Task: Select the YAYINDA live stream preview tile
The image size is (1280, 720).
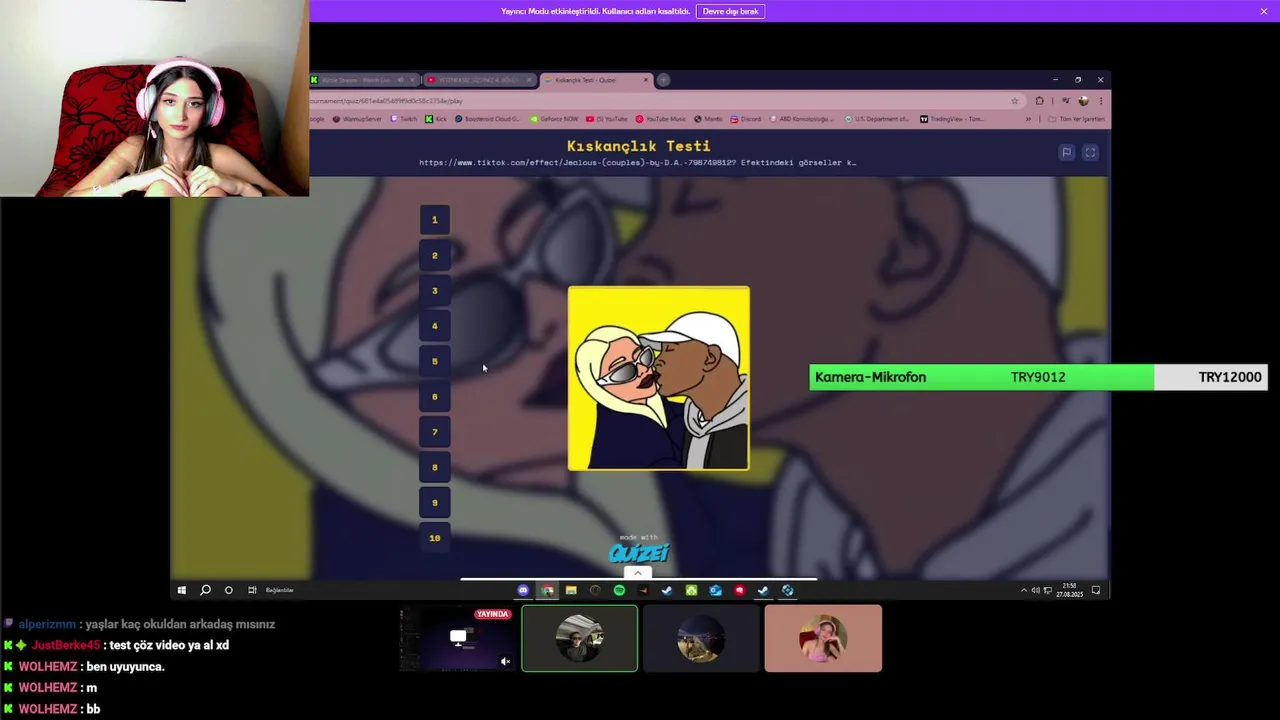Action: (458, 638)
